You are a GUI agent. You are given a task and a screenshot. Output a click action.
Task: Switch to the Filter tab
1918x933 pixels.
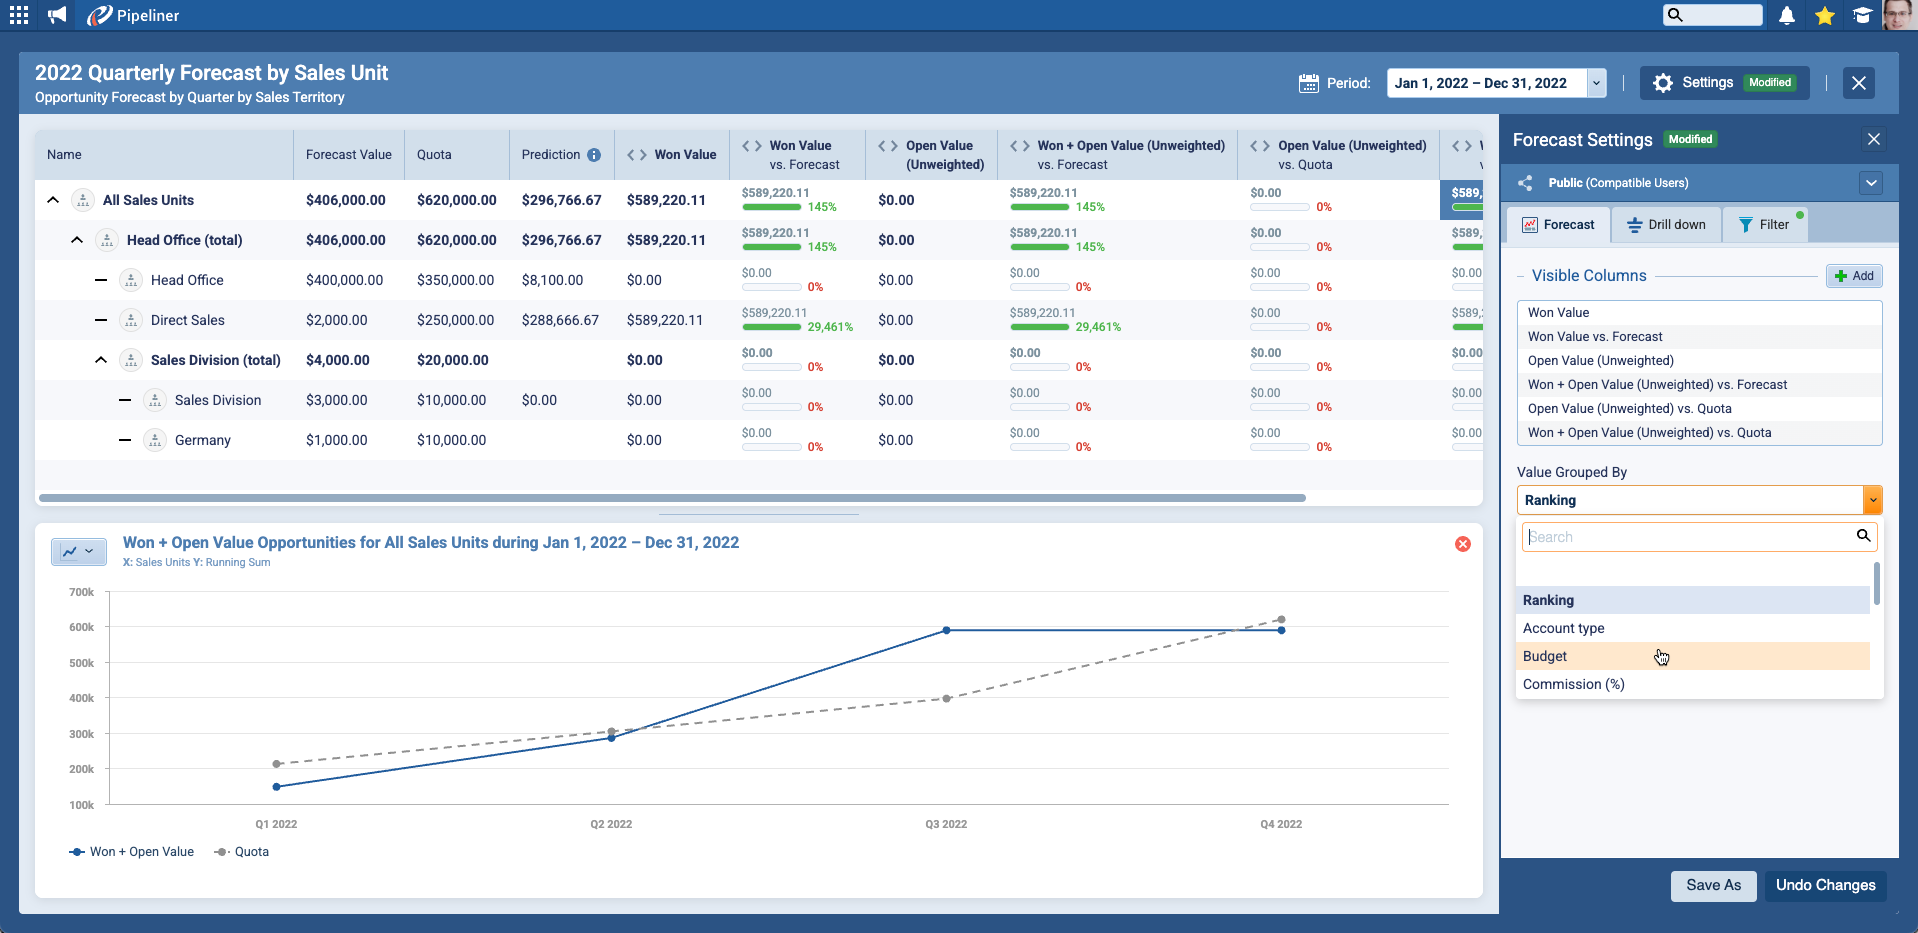coord(1765,225)
